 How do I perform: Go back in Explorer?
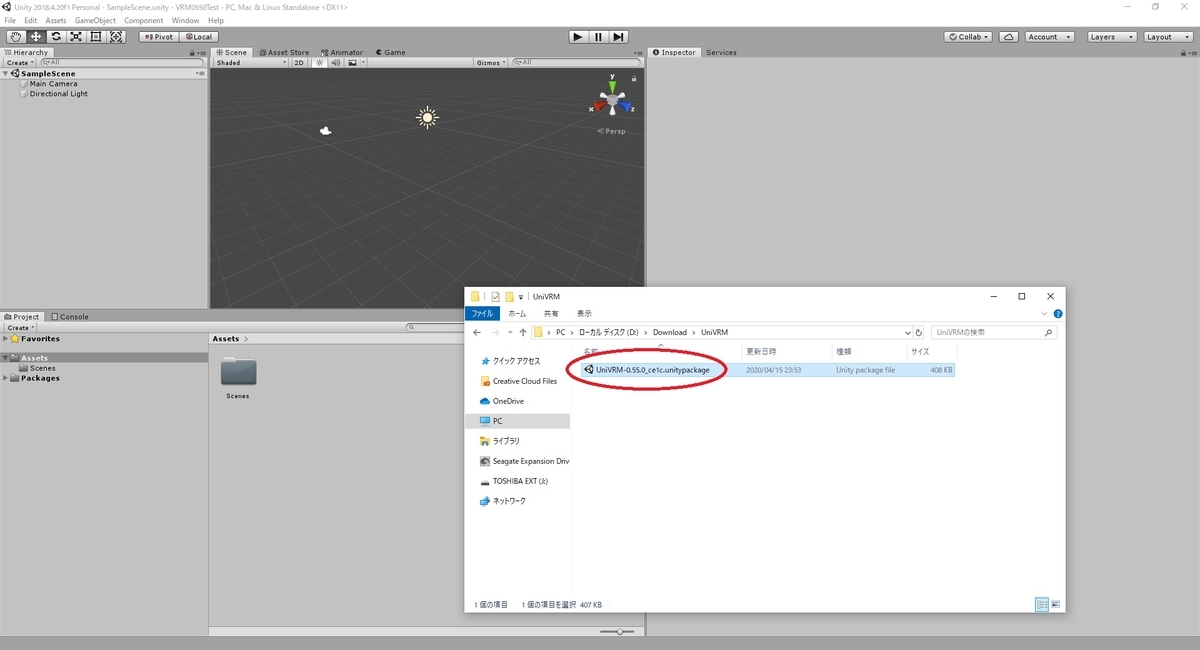click(x=478, y=333)
